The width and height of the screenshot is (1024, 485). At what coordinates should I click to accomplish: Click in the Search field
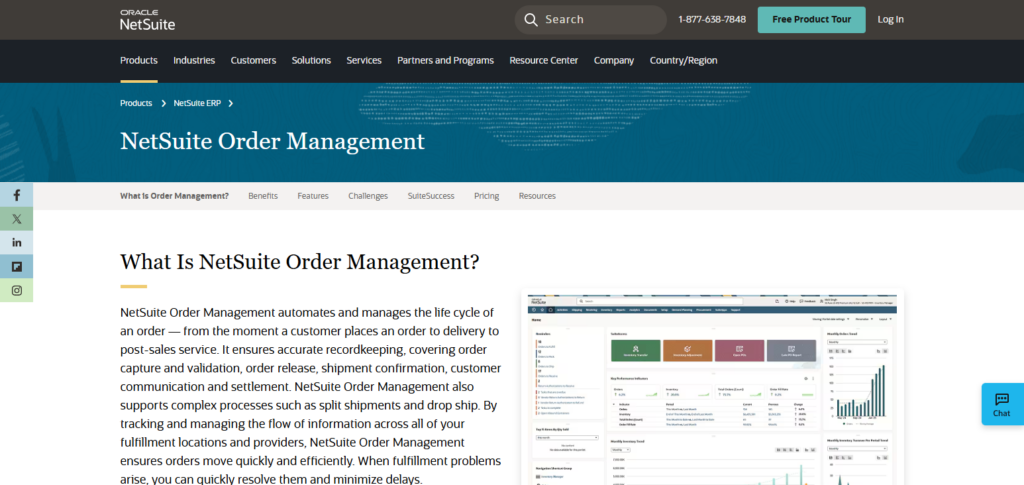pyautogui.click(x=590, y=20)
